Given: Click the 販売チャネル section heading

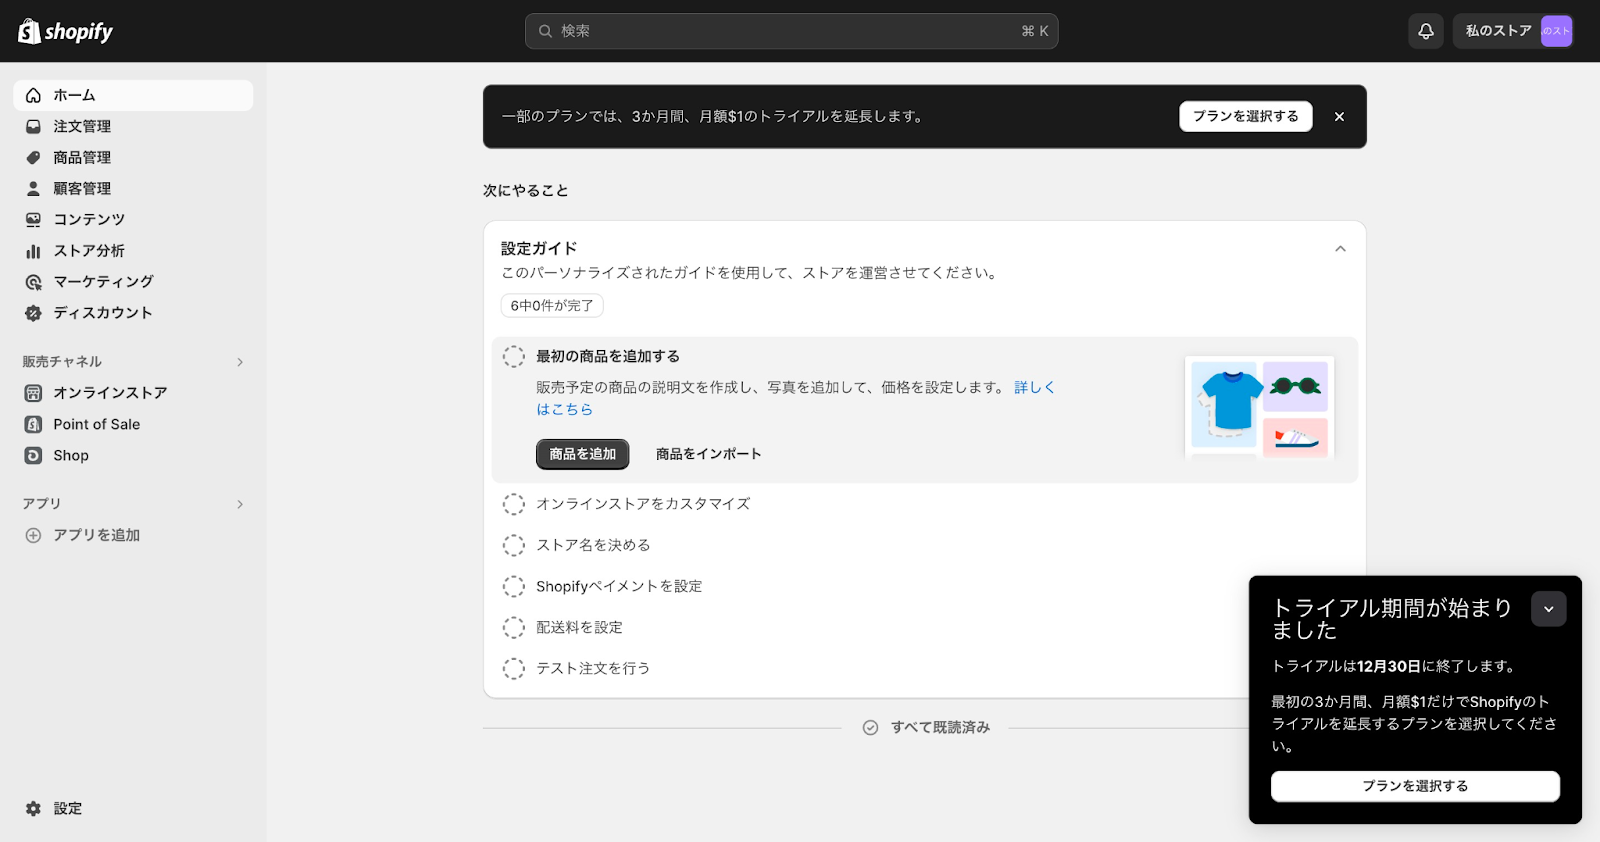Looking at the screenshot, I should 62,362.
